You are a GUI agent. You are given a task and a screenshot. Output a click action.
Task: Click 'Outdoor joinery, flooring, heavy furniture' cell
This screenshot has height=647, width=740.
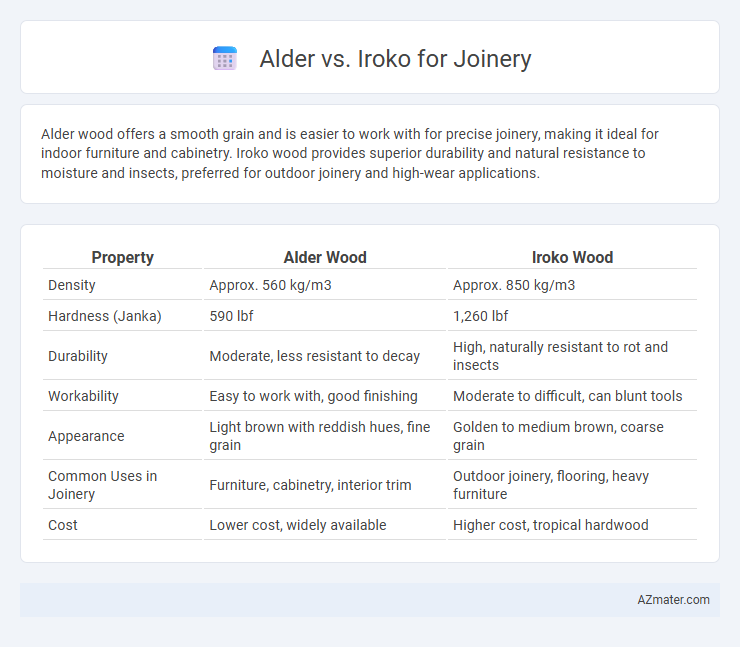pyautogui.click(x=551, y=485)
